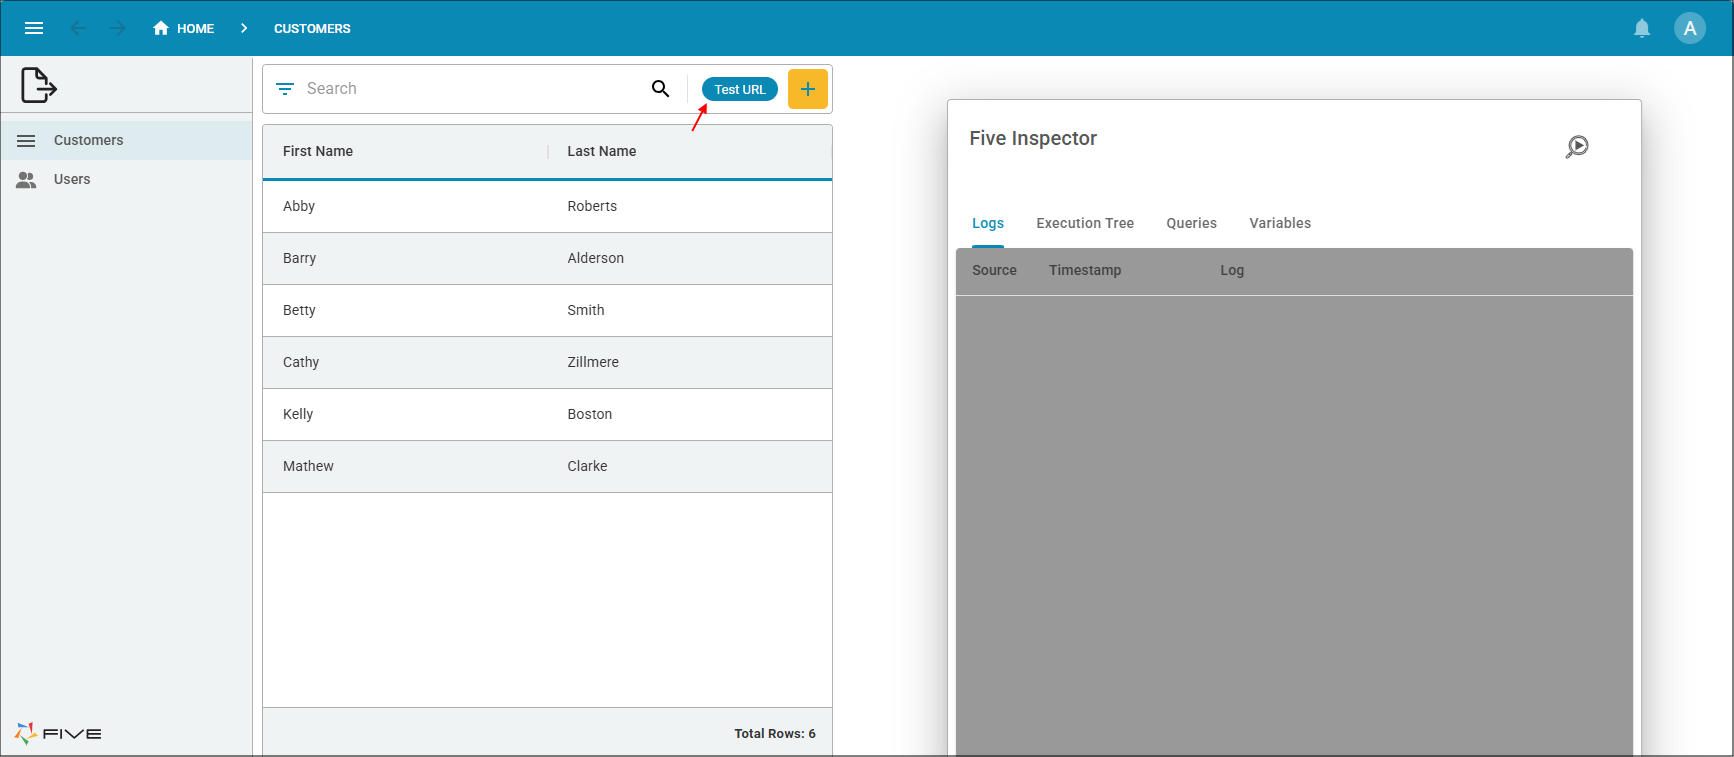The width and height of the screenshot is (1734, 757).
Task: Select Users in the sidebar menu
Action: 72,179
